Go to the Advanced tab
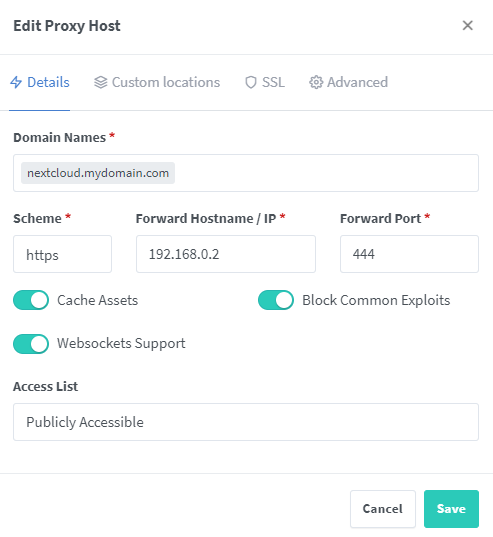493x537 pixels. point(348,82)
